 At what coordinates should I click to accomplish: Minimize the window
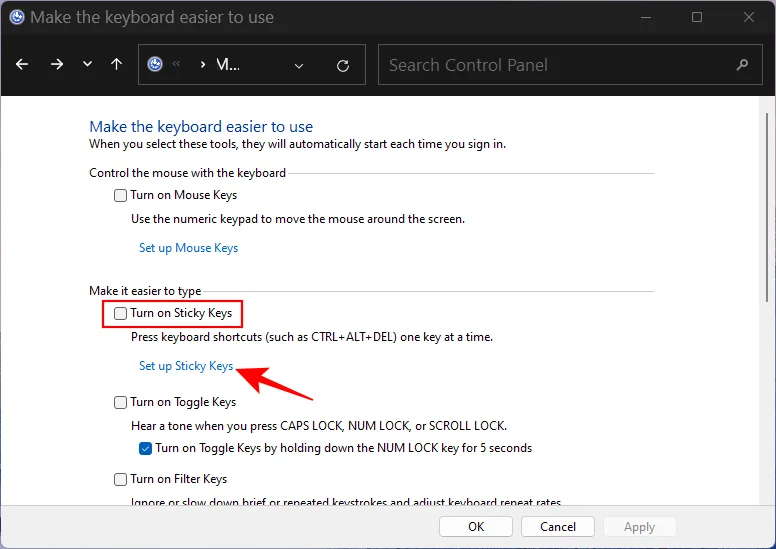click(646, 17)
